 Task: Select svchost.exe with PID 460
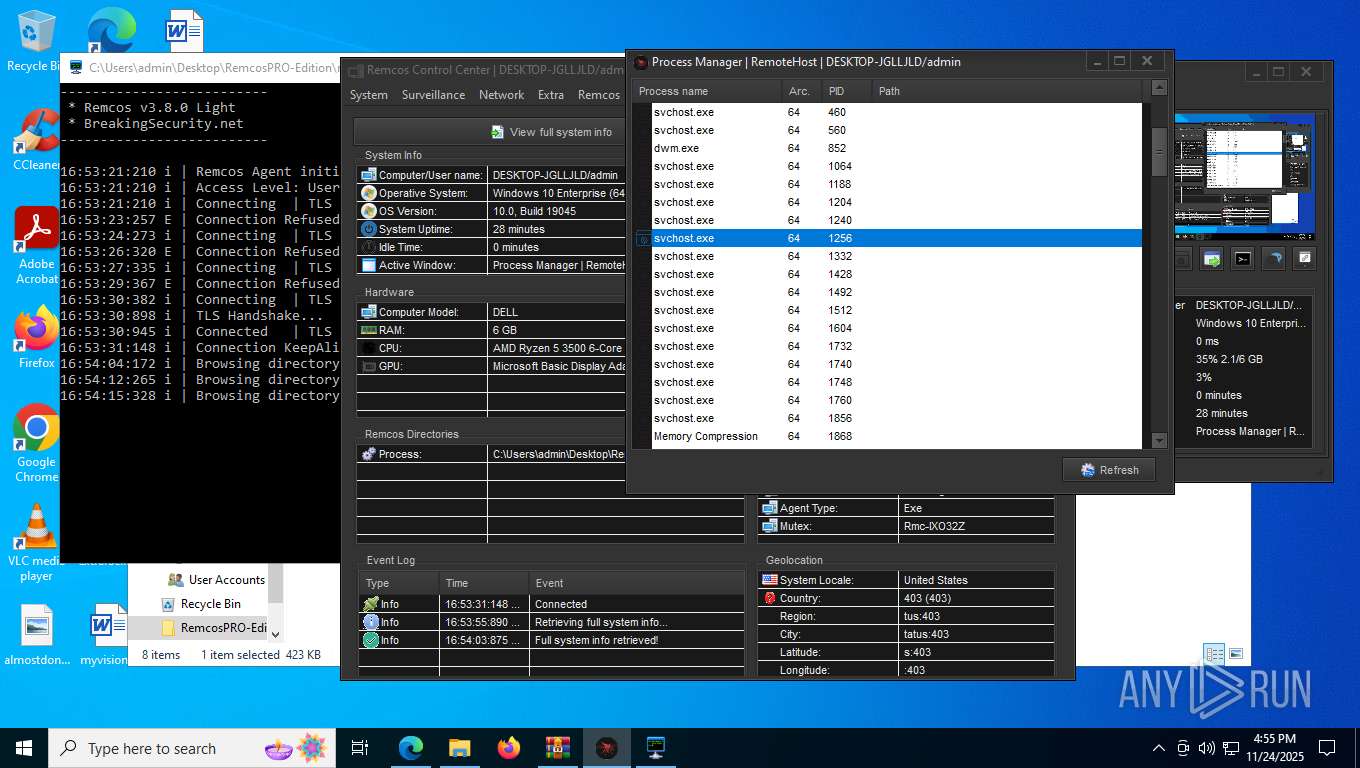click(887, 112)
